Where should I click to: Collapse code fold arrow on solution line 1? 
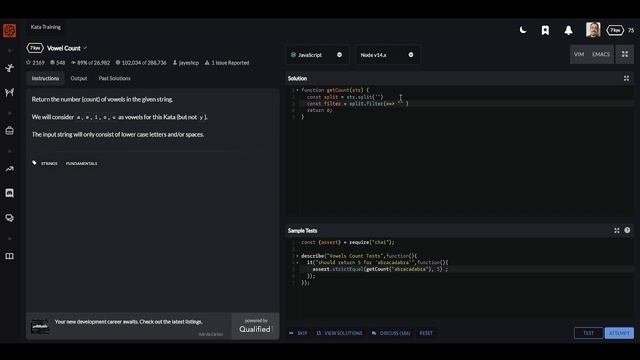pyautogui.click(x=297, y=90)
